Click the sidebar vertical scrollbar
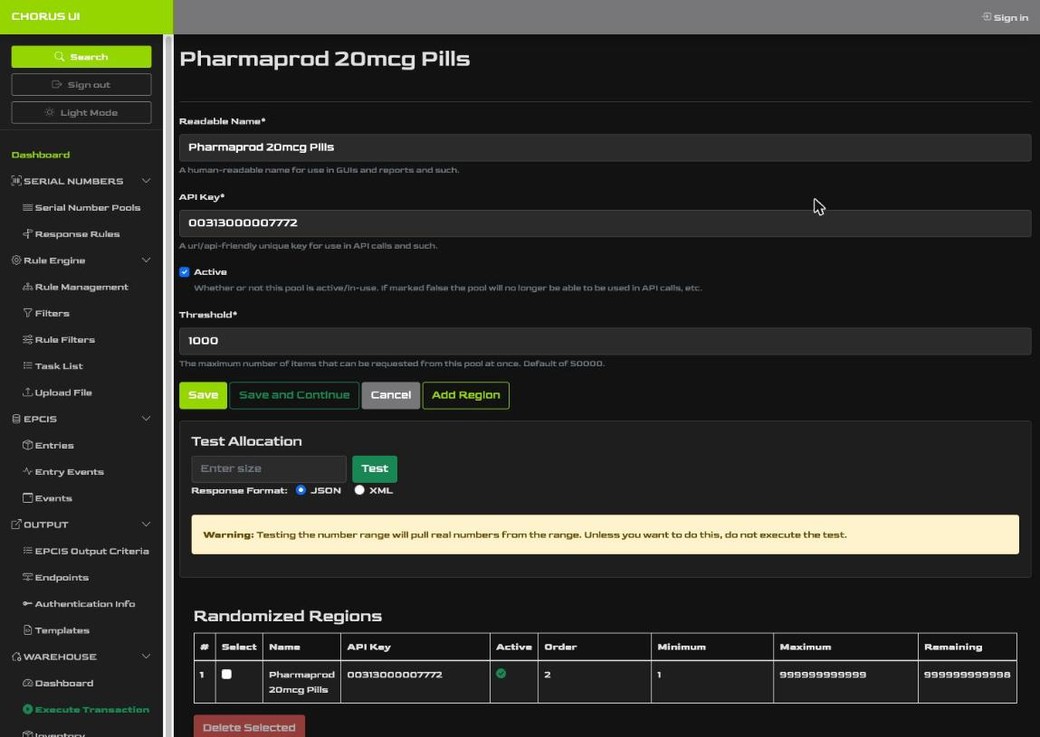 click(x=168, y=385)
